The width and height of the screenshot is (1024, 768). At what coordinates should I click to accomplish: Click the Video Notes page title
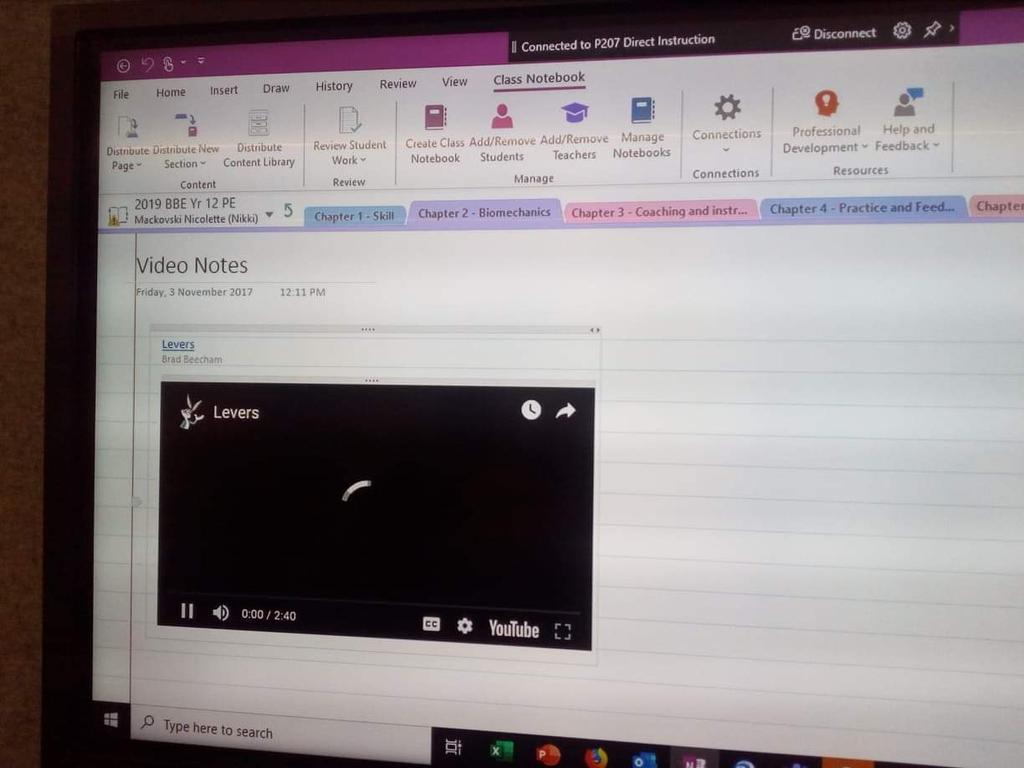[x=191, y=265]
